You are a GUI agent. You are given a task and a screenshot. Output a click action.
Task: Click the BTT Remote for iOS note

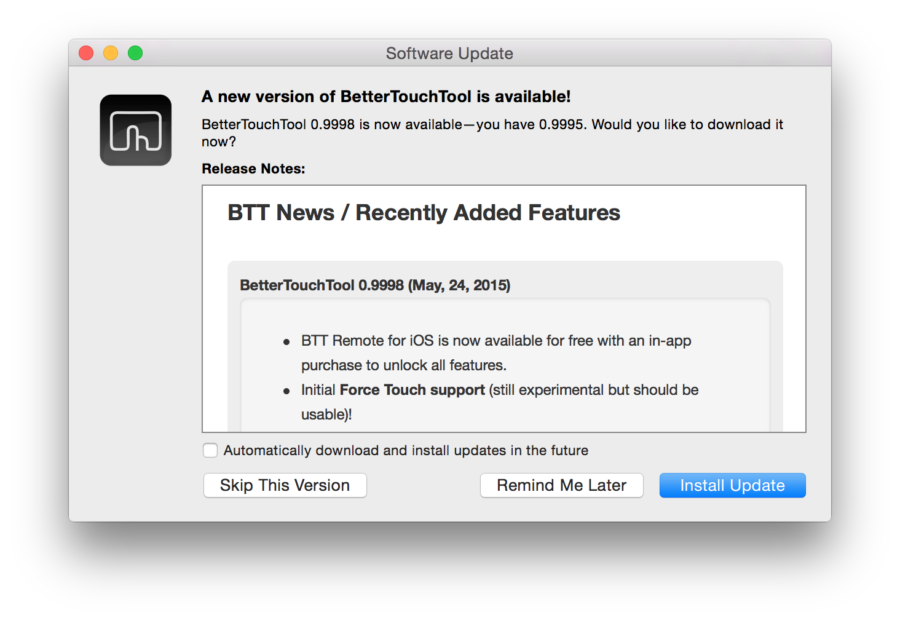(496, 352)
